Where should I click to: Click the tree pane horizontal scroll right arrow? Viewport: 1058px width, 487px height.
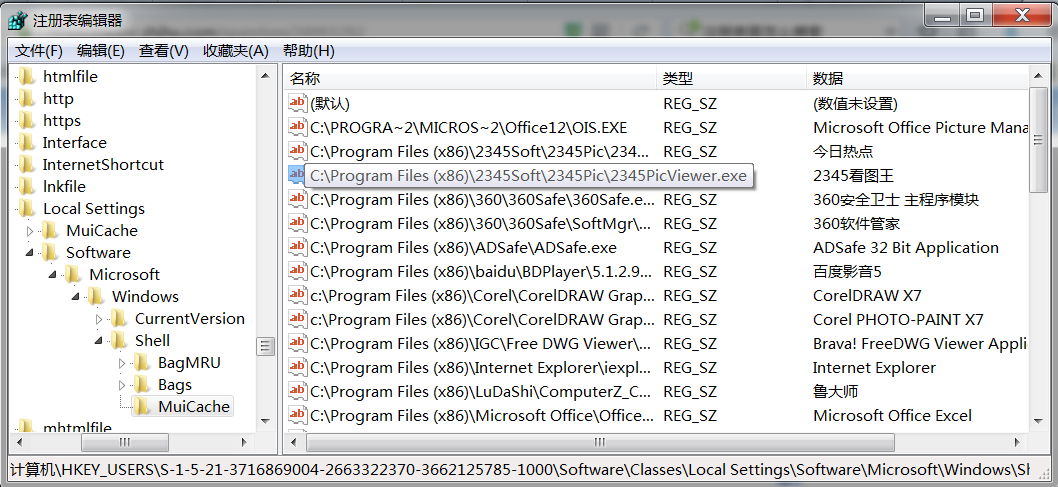(244, 442)
